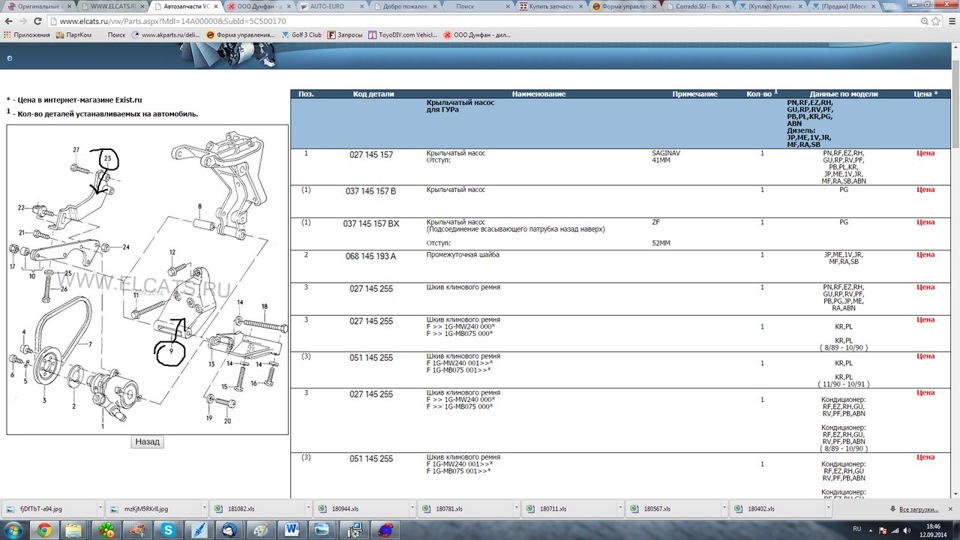Open the Windows Start menu
Viewport: 960px width, 540px height.
point(13,529)
